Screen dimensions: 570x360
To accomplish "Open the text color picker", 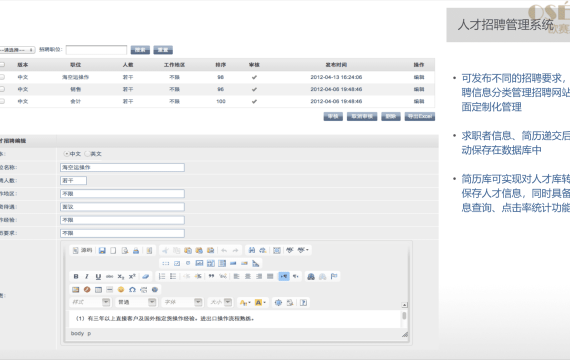I will coord(245,303).
